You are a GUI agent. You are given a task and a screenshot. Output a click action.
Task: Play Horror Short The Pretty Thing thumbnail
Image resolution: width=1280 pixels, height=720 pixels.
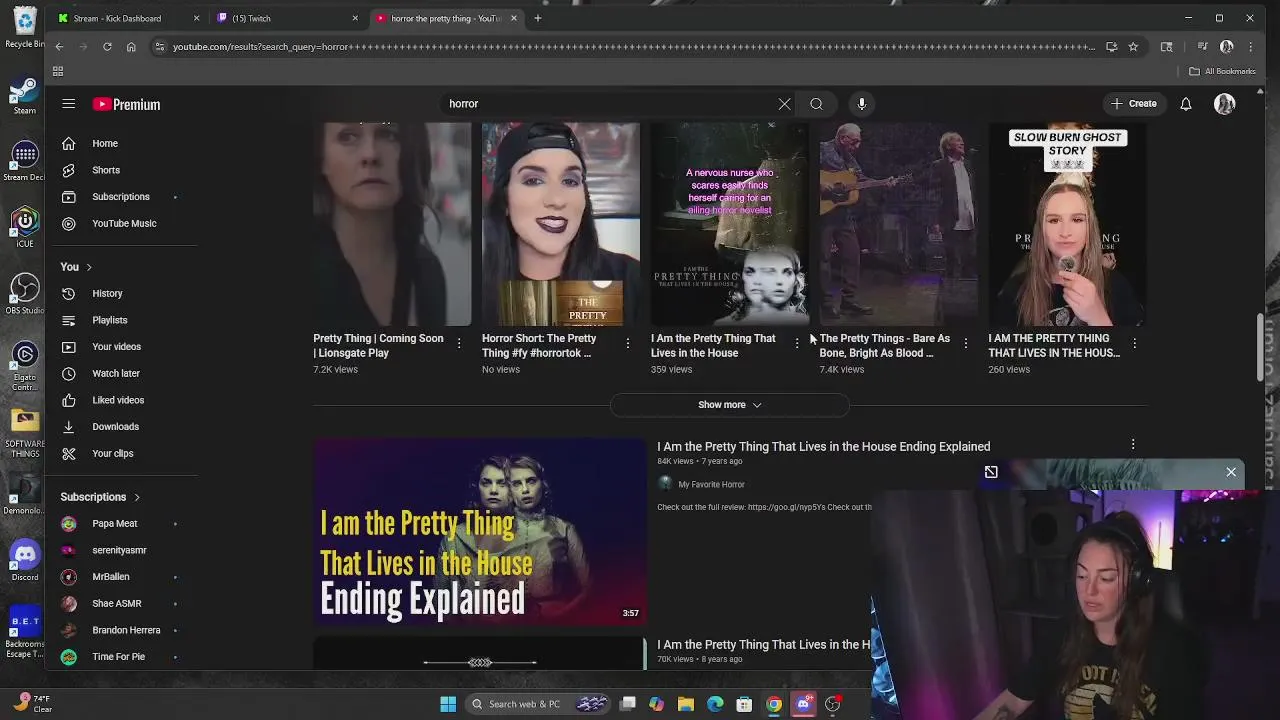(561, 224)
